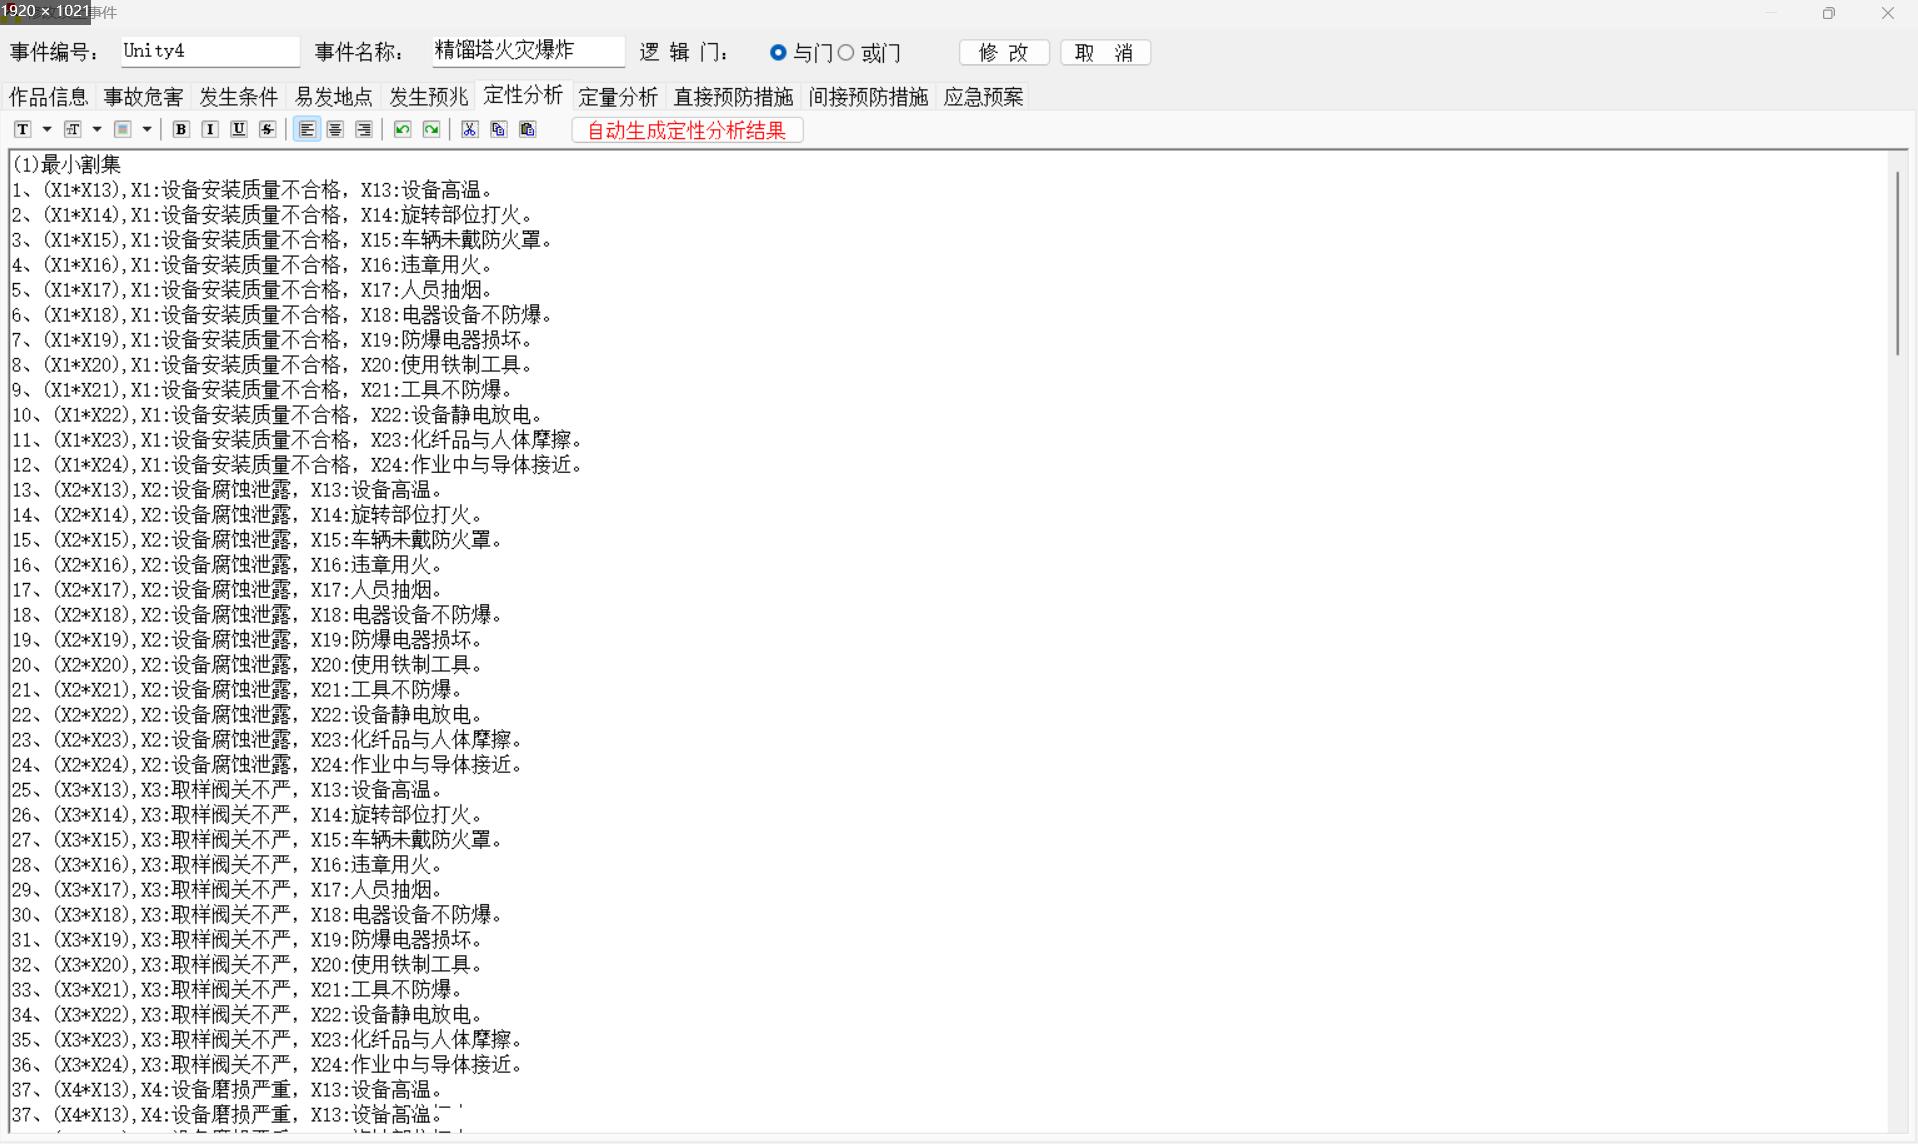1918x1144 pixels.
Task: Open the font size tool
Action: (x=72, y=129)
